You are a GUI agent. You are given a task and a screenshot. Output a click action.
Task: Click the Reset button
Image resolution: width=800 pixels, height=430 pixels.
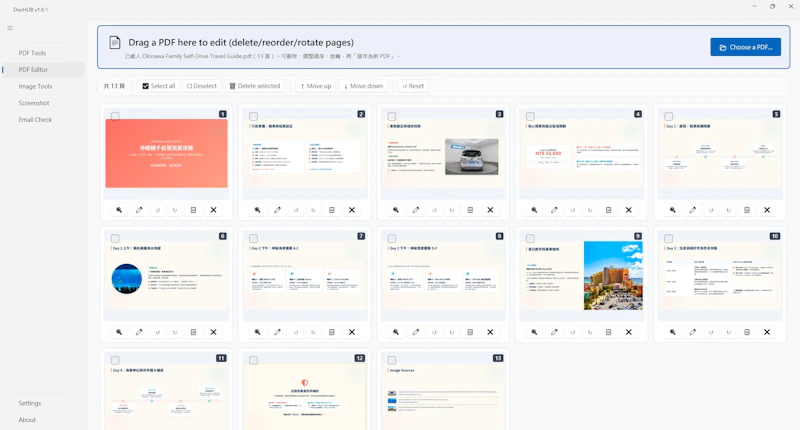click(413, 86)
